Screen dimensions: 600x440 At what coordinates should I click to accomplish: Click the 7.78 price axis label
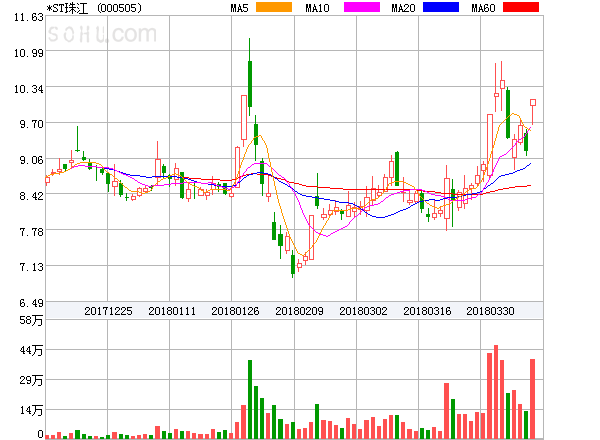click(x=31, y=232)
